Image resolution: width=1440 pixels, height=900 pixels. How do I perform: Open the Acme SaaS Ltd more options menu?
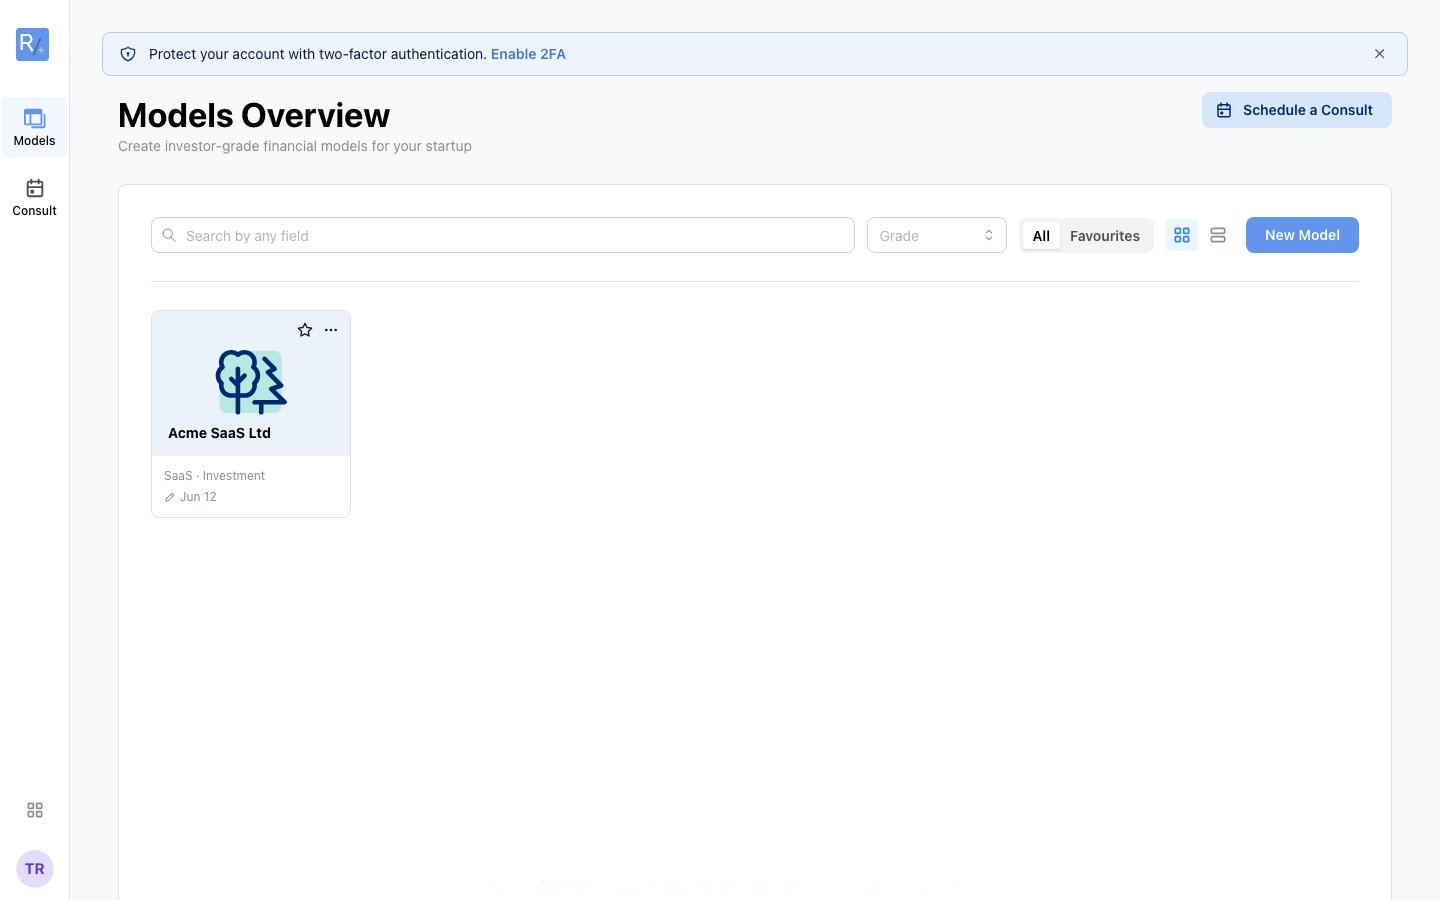331,330
